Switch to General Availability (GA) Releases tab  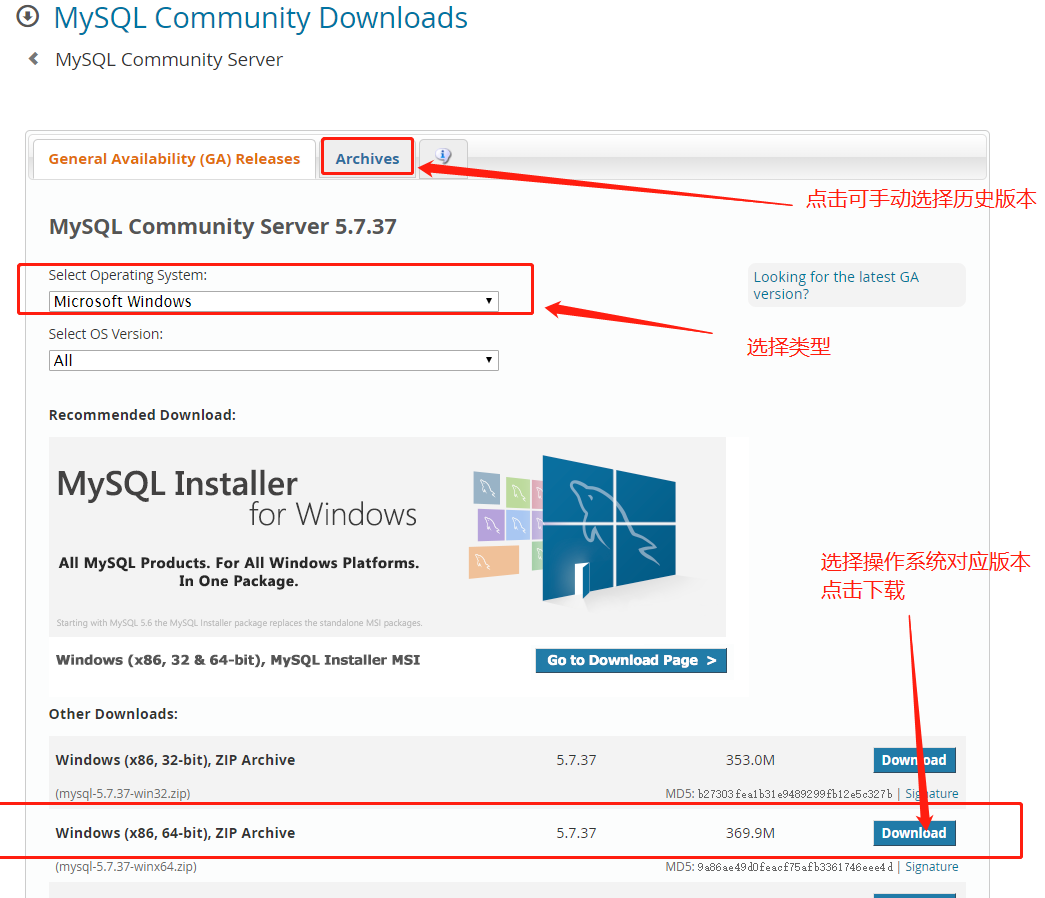(x=174, y=158)
